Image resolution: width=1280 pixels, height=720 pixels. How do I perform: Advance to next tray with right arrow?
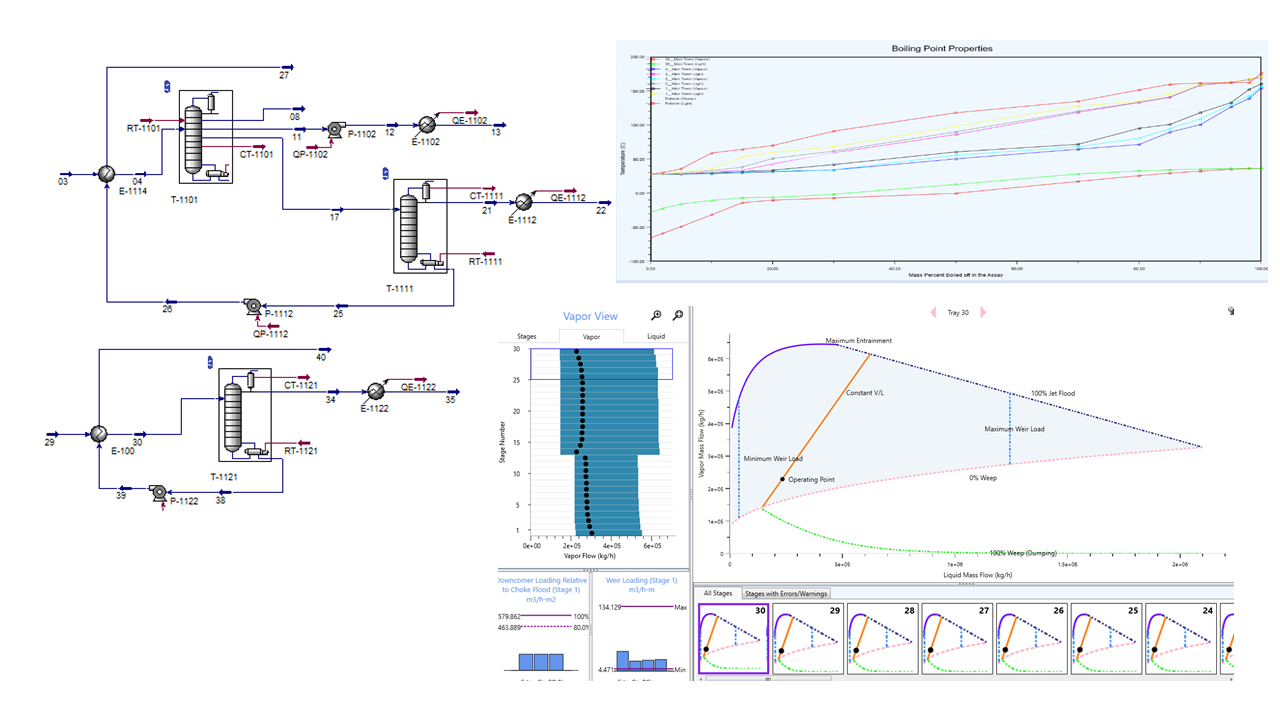983,313
